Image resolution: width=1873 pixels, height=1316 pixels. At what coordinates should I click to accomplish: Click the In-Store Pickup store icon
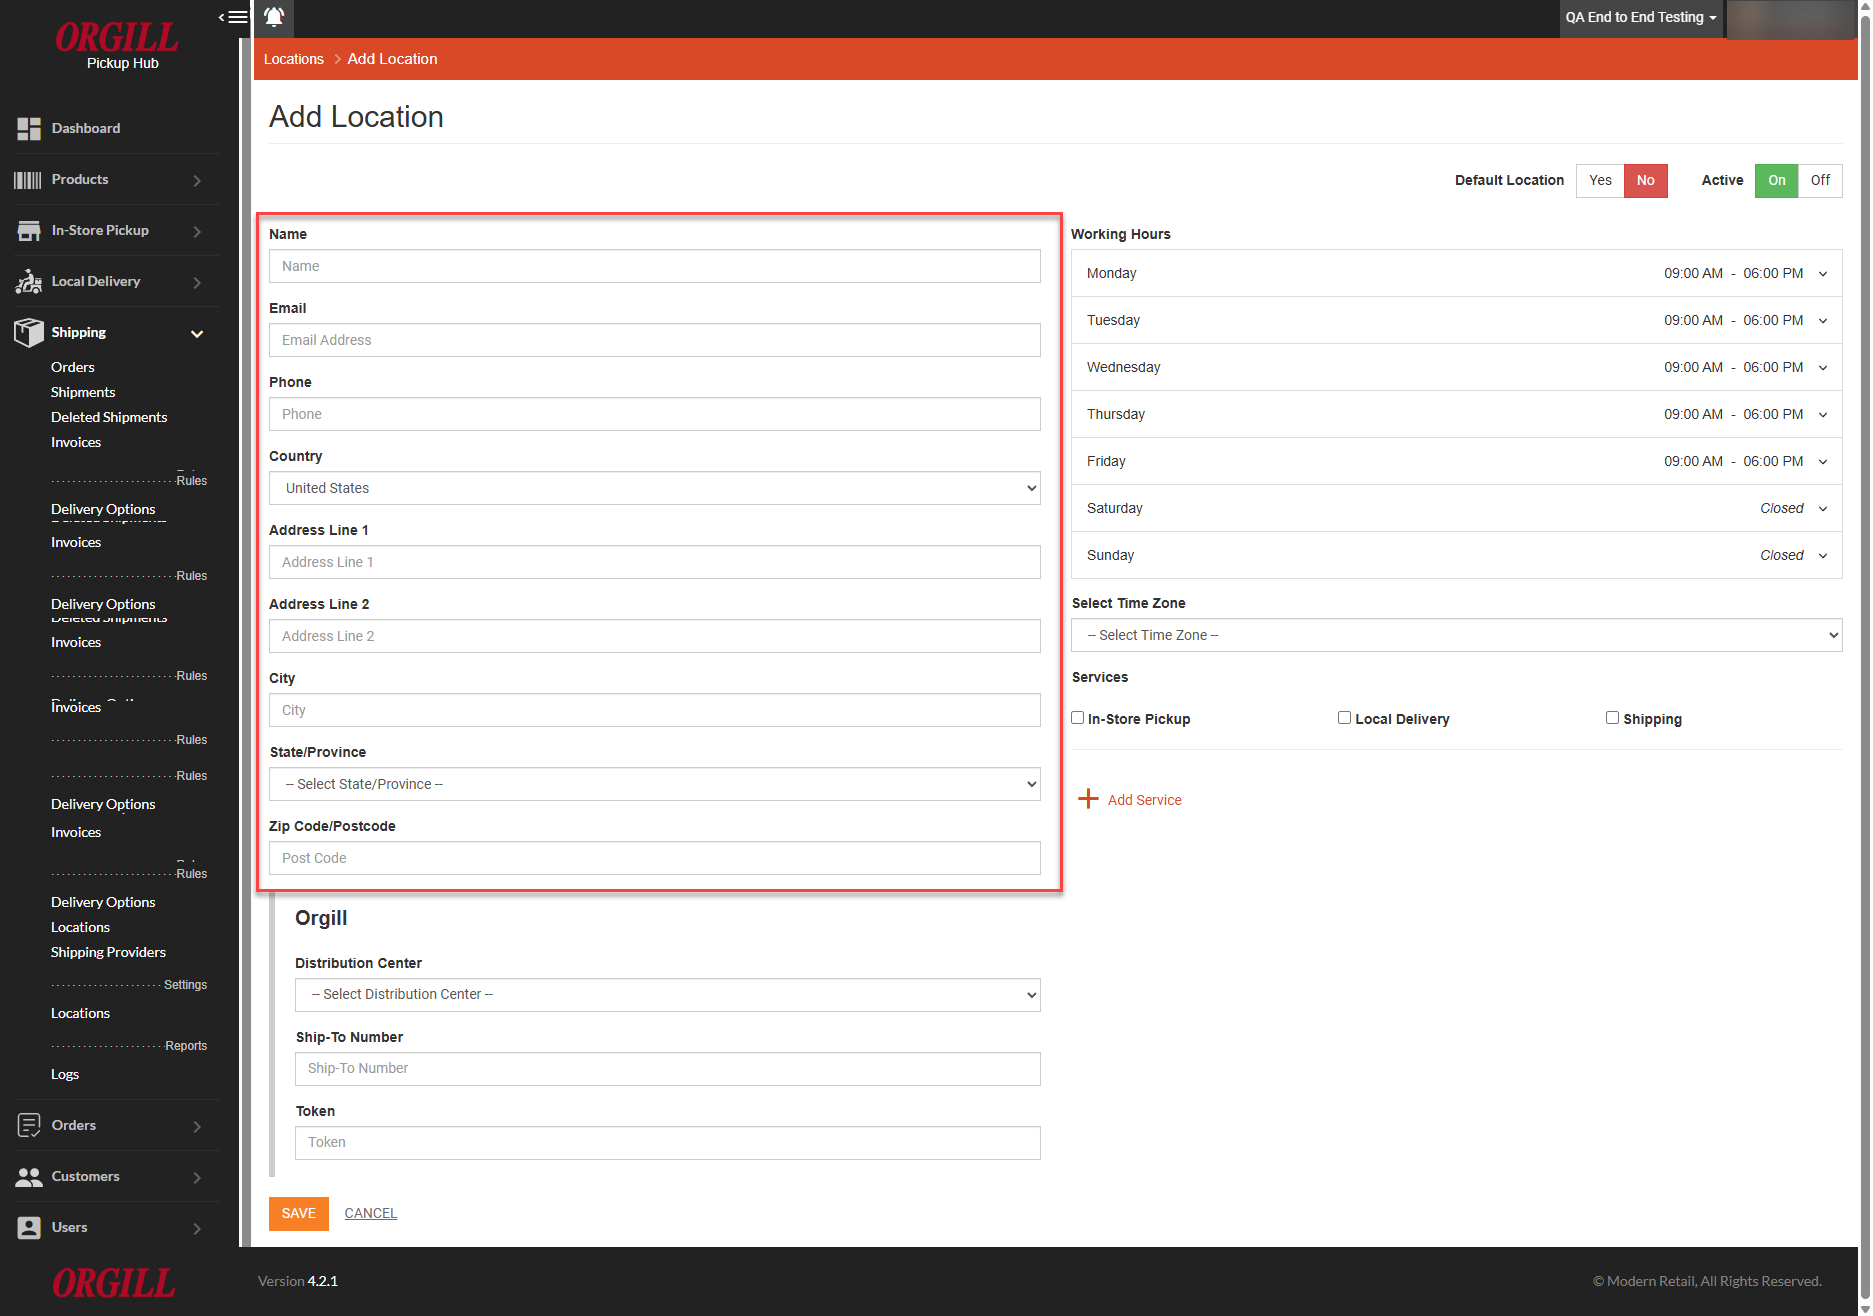[29, 231]
